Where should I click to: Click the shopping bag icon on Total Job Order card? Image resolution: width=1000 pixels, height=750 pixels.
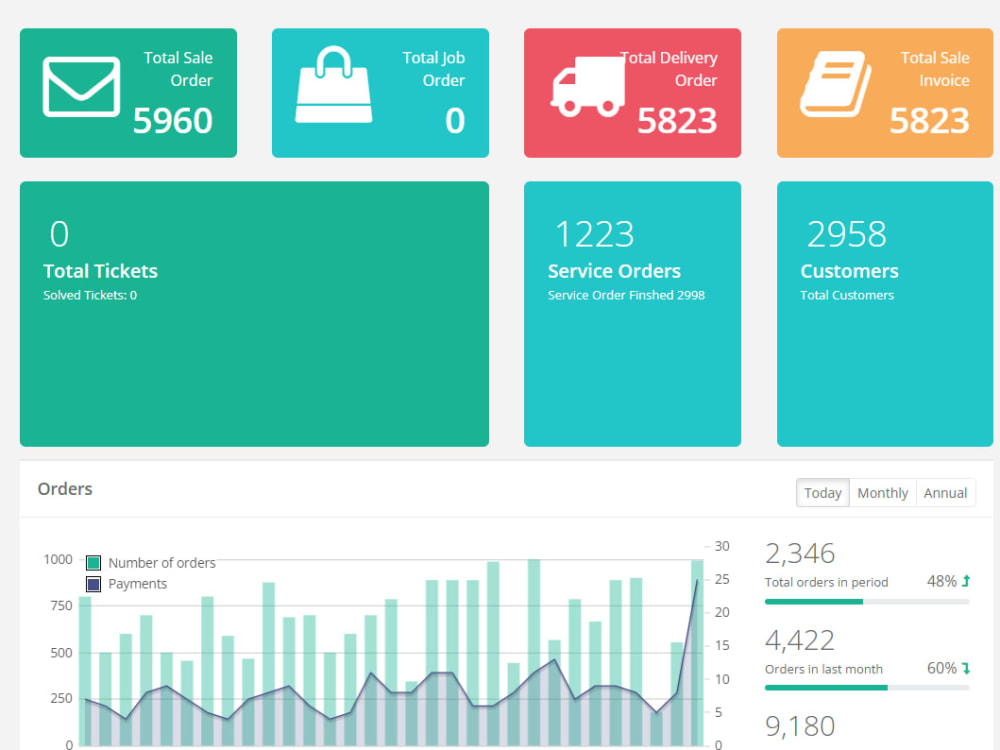pyautogui.click(x=334, y=84)
